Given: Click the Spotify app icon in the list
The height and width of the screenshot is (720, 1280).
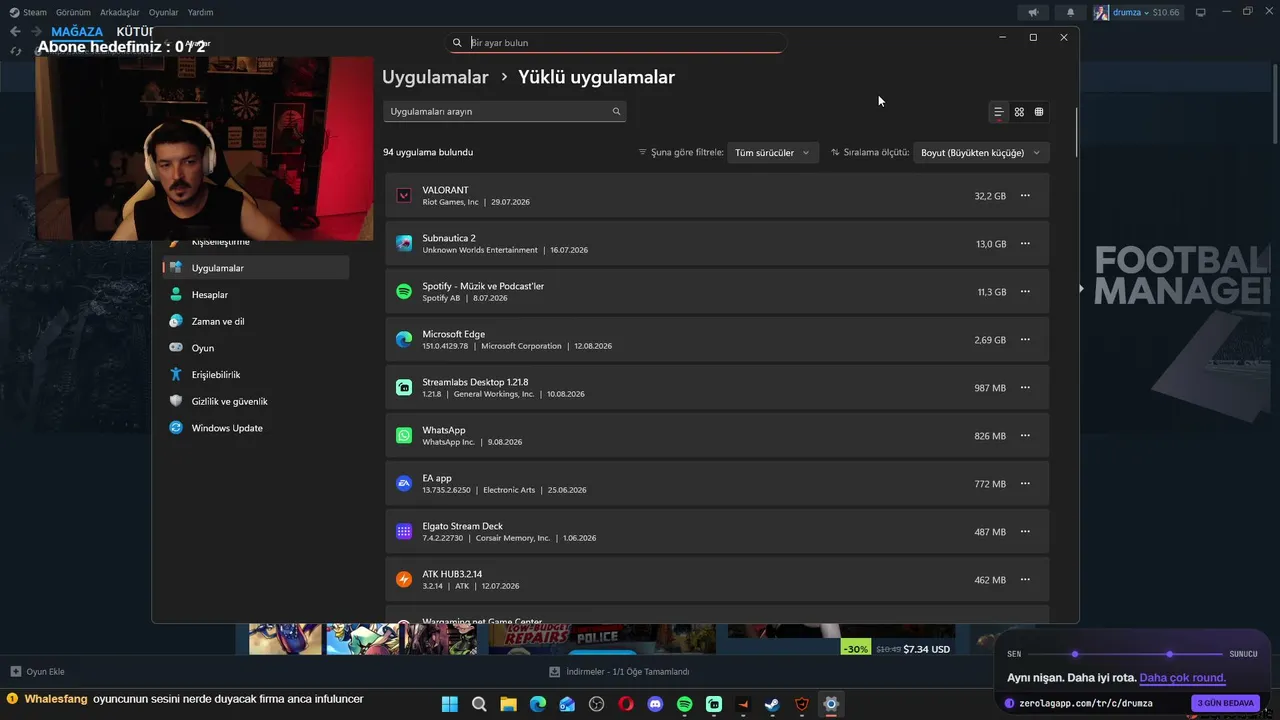Looking at the screenshot, I should [x=404, y=292].
